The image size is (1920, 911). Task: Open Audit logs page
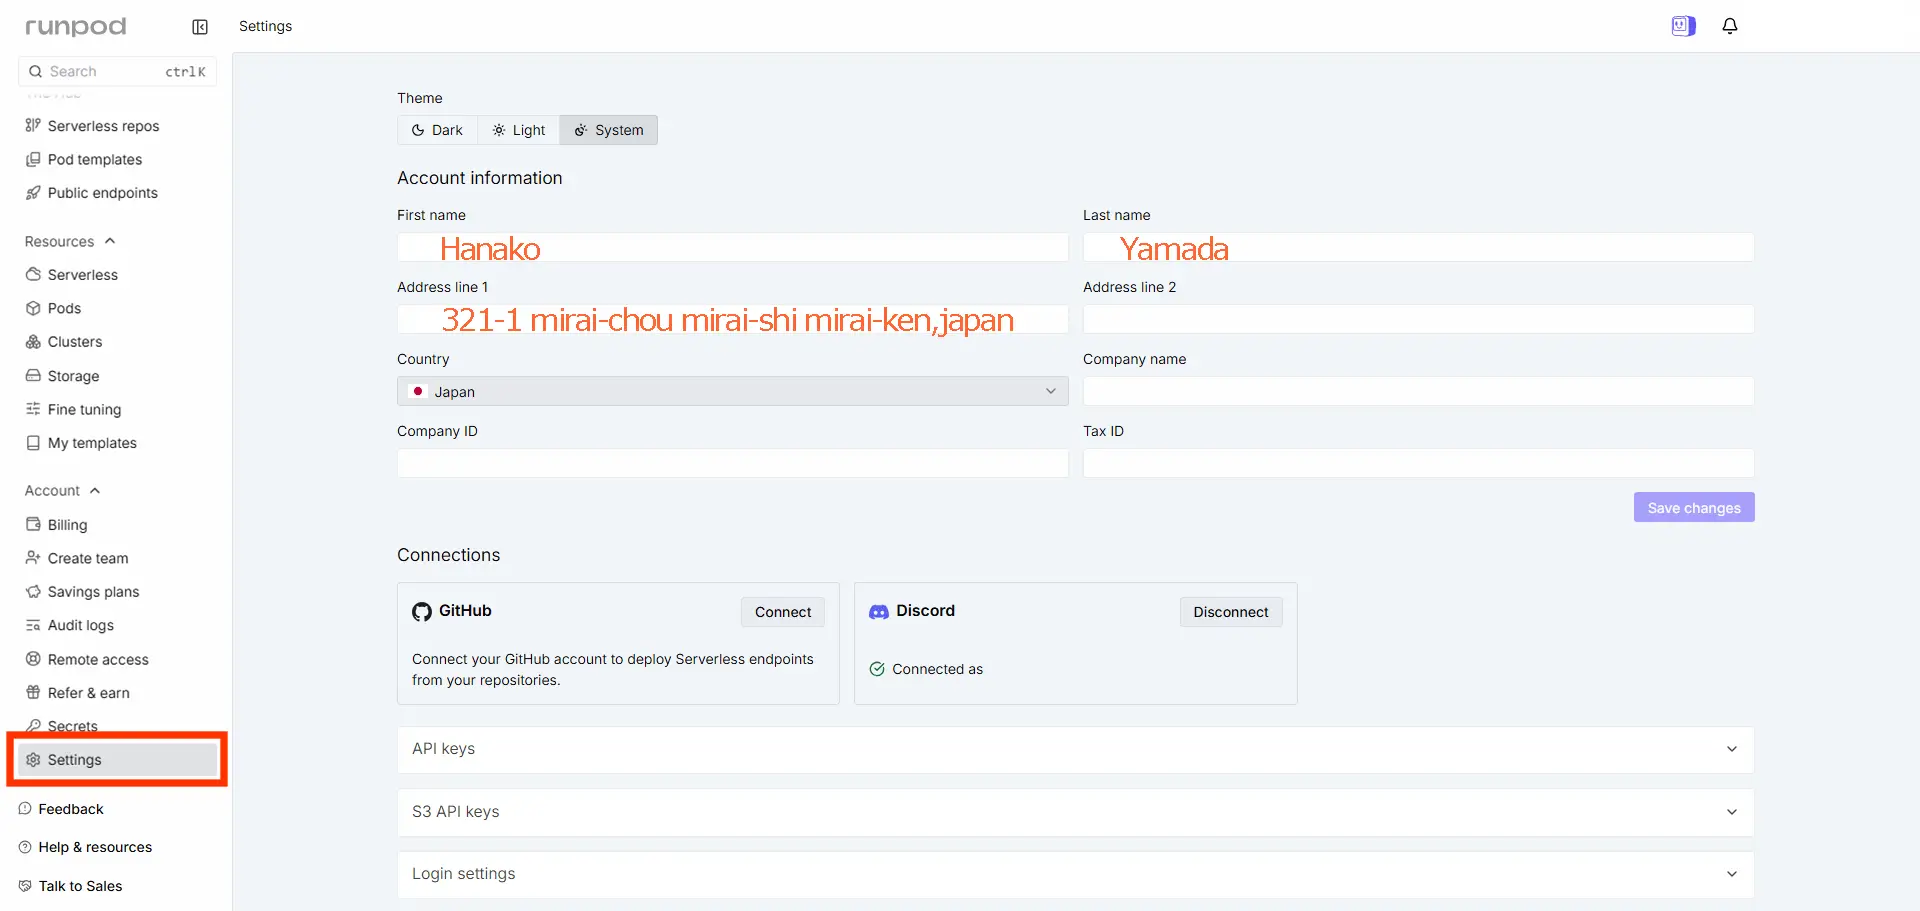(x=80, y=625)
